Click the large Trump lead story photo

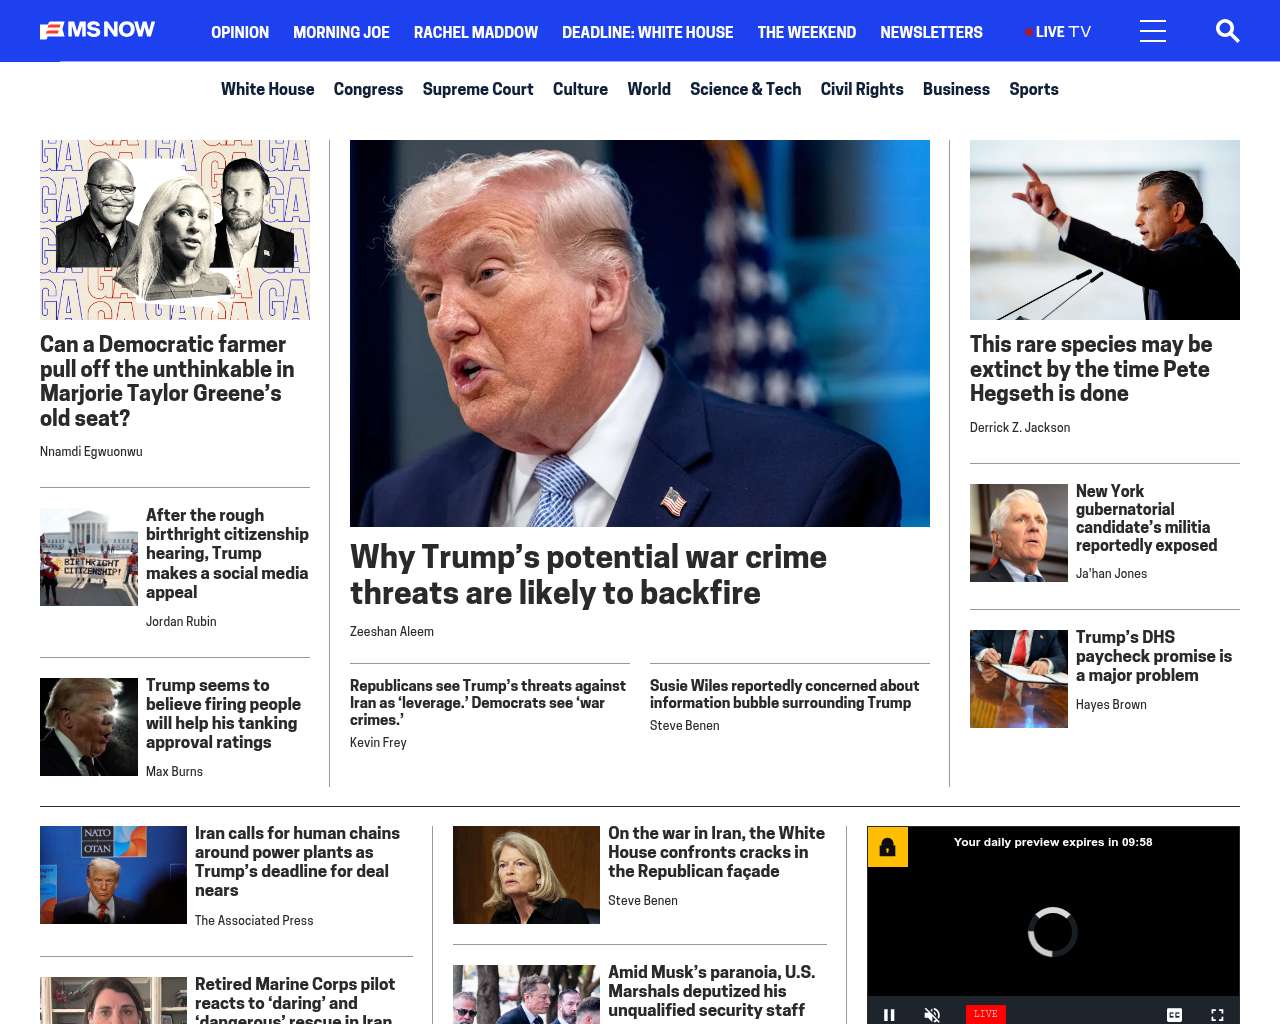640,333
